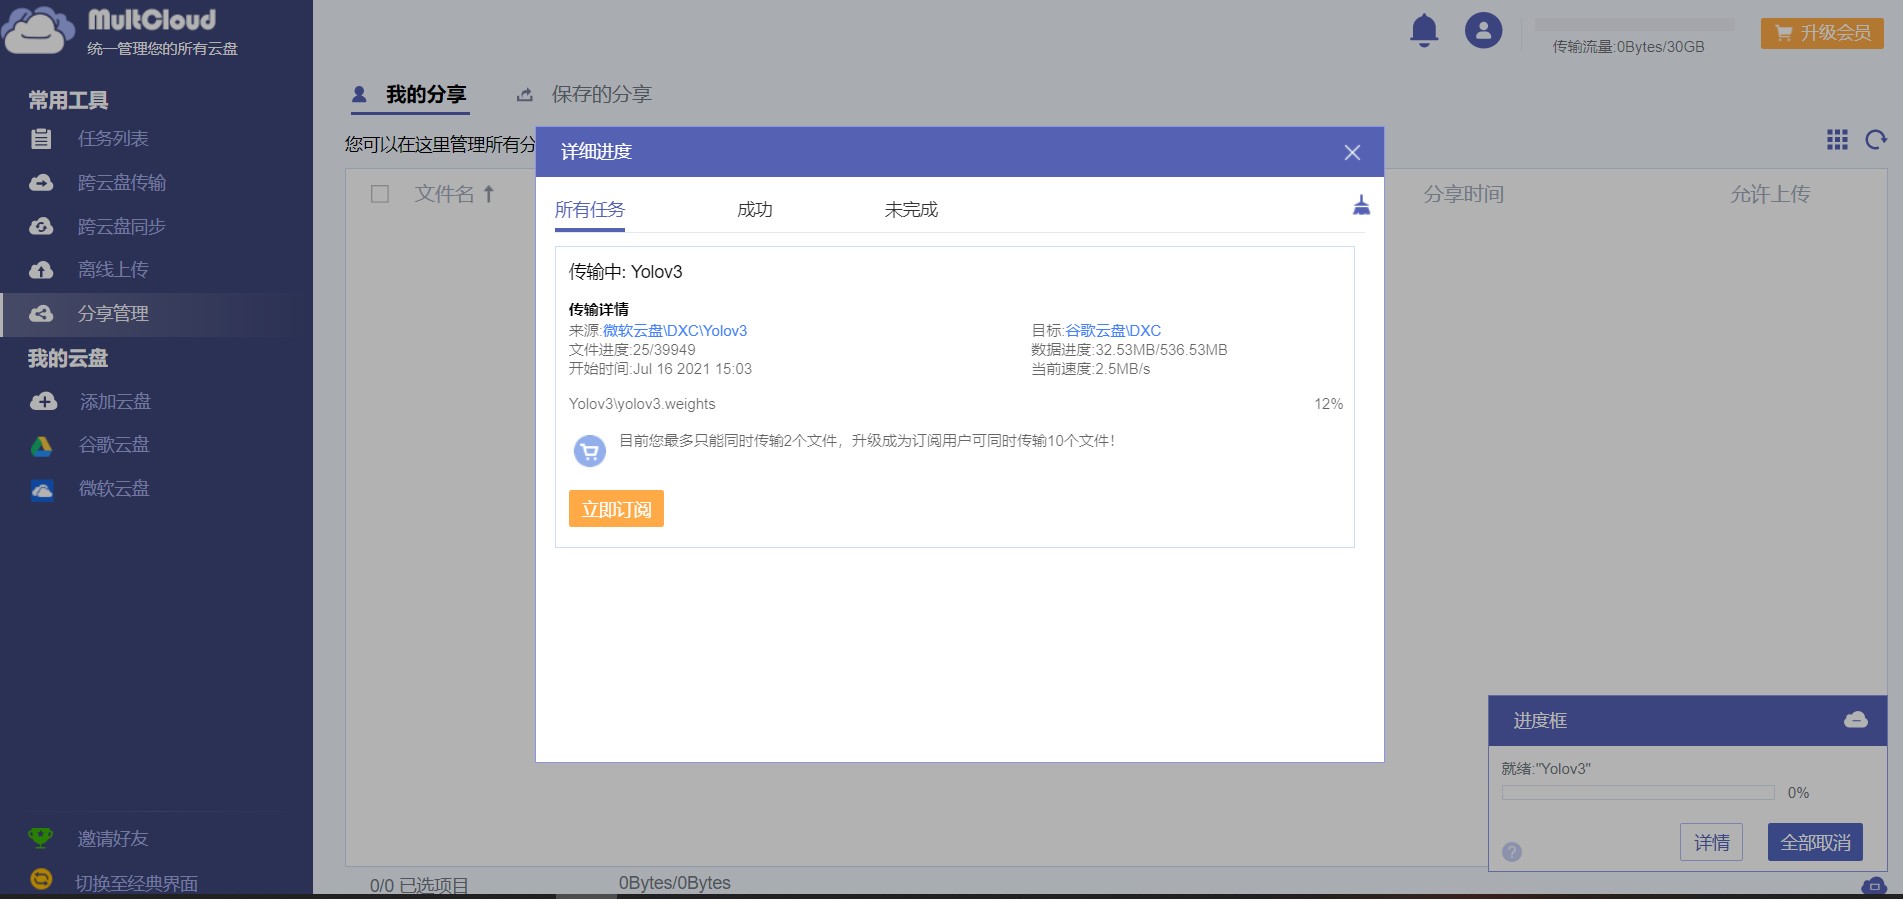Select the 未完成 tab

click(x=911, y=210)
